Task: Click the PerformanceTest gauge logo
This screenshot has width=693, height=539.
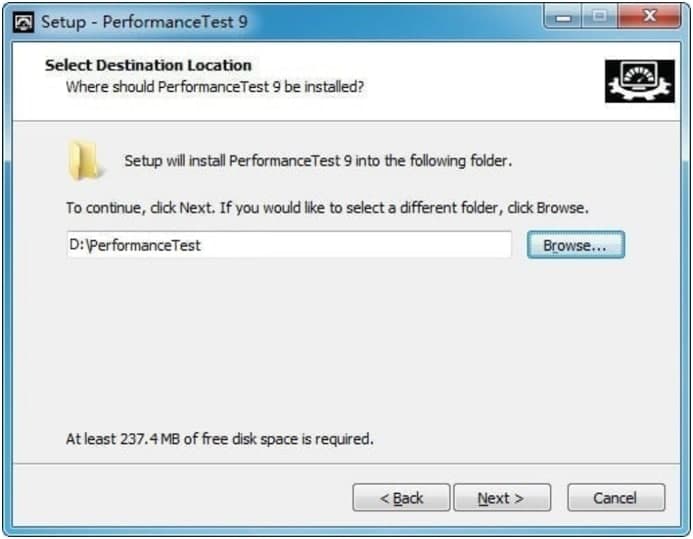Action: [x=640, y=81]
